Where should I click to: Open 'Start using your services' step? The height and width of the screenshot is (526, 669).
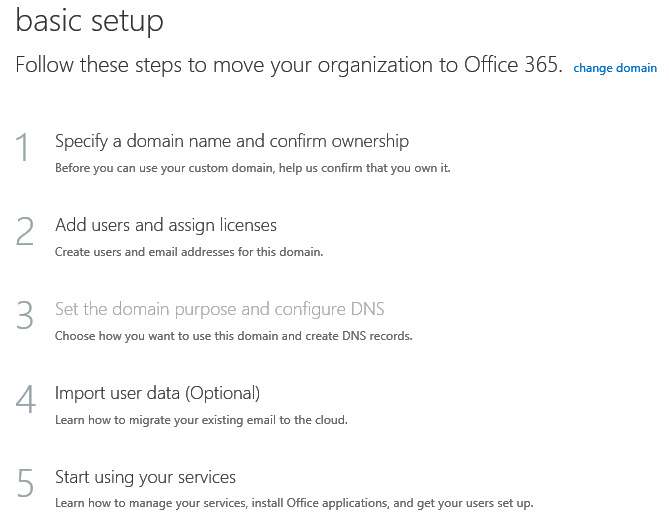click(x=145, y=476)
